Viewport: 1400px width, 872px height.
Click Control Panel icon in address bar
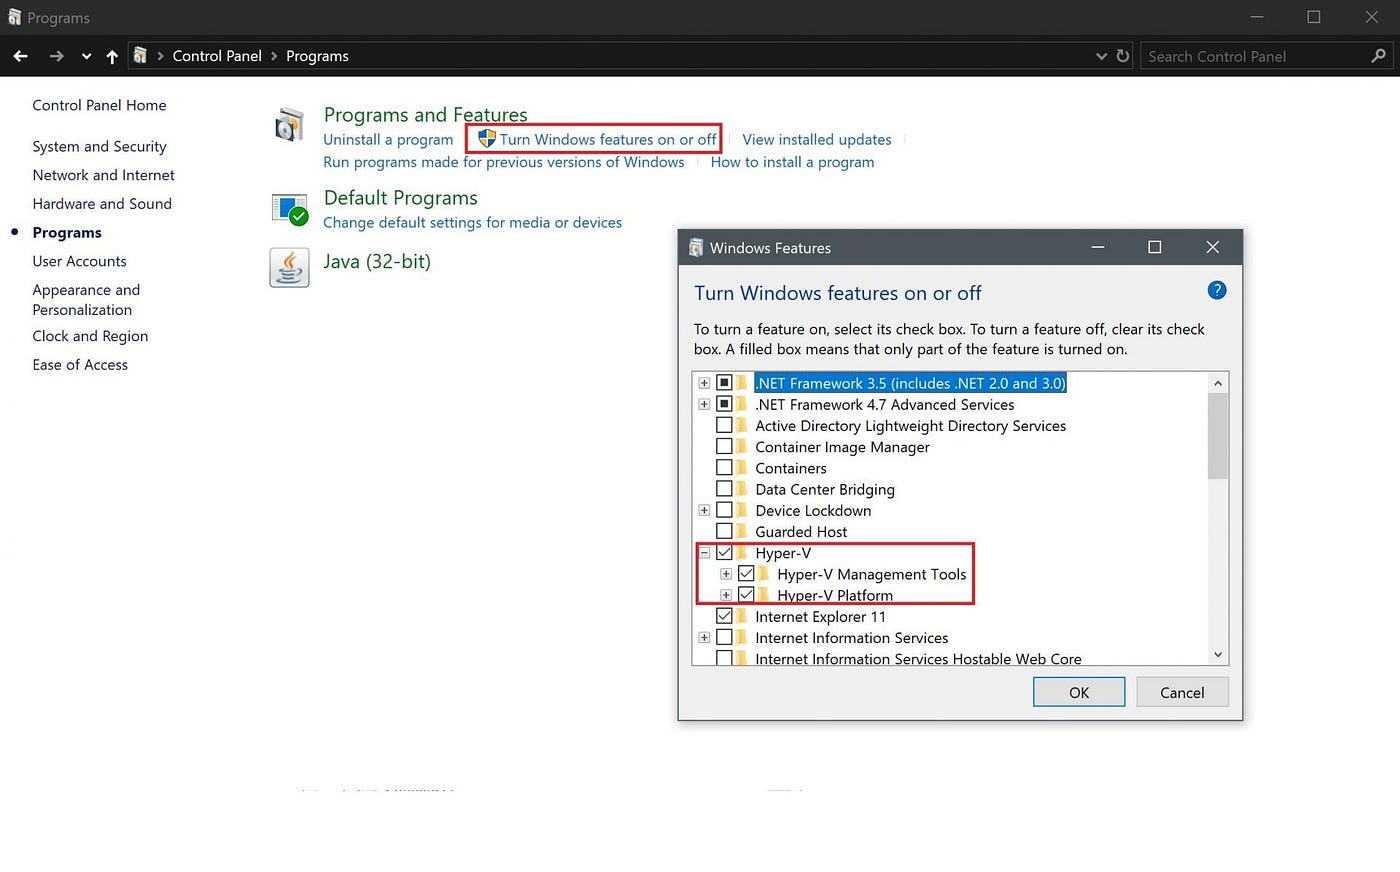pos(141,56)
